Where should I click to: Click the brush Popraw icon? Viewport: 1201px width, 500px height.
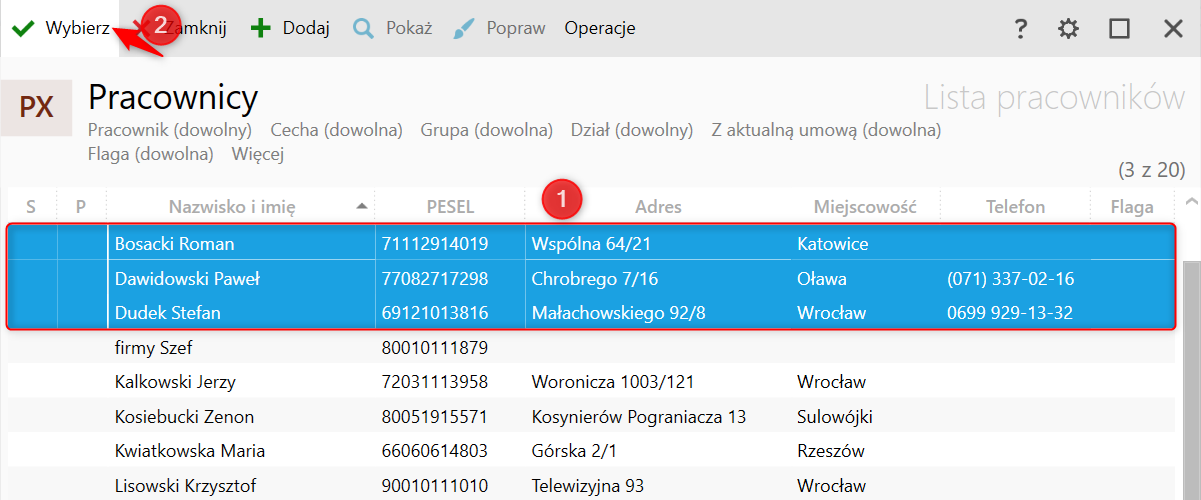pyautogui.click(x=464, y=29)
